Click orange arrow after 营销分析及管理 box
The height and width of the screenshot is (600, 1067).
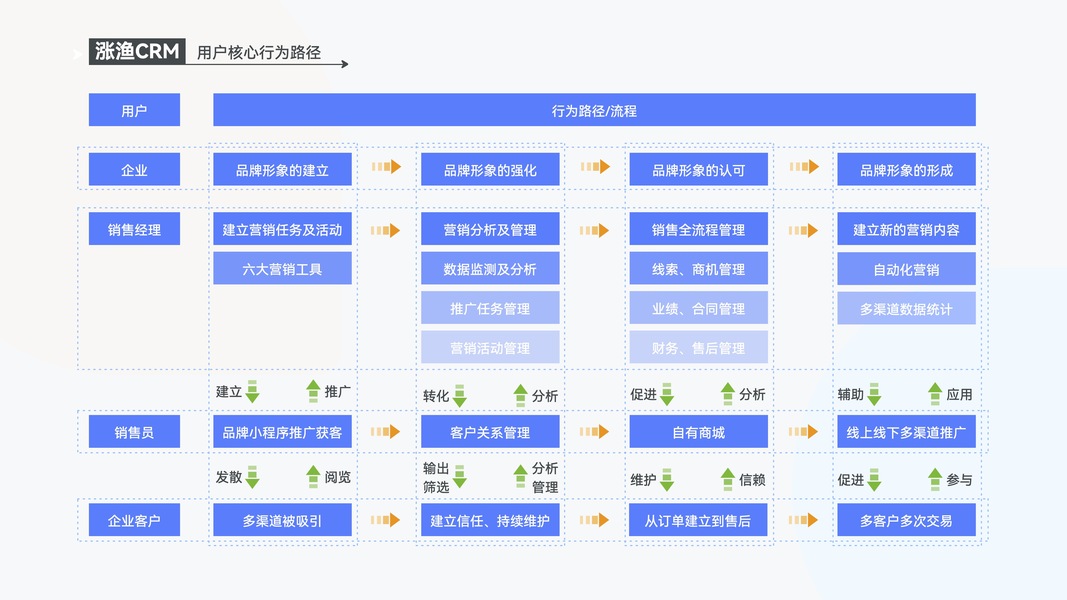[594, 231]
